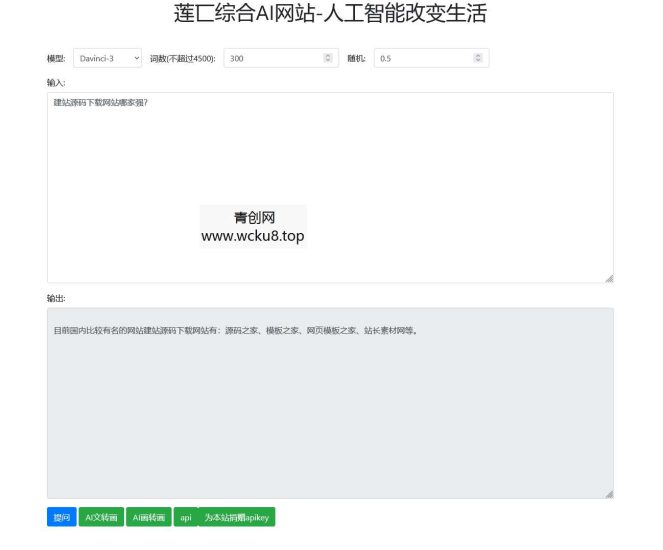Open the AI画转画 button
This screenshot has width=663, height=550.
click(x=149, y=517)
